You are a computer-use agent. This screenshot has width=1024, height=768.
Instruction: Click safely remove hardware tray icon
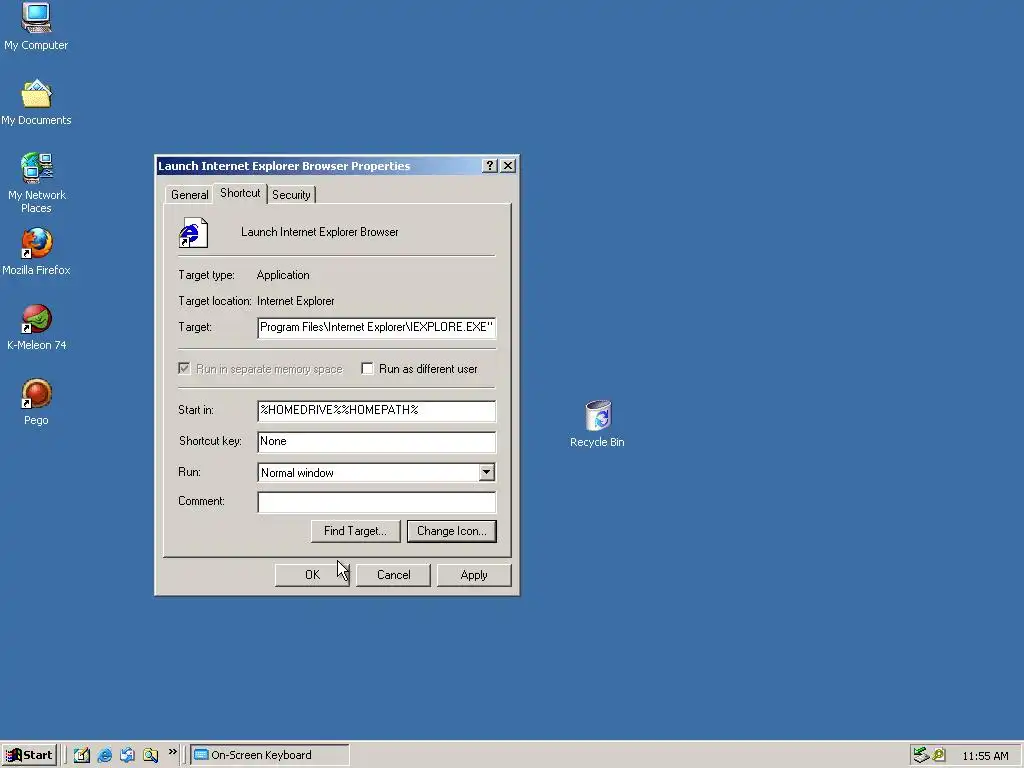pos(921,755)
